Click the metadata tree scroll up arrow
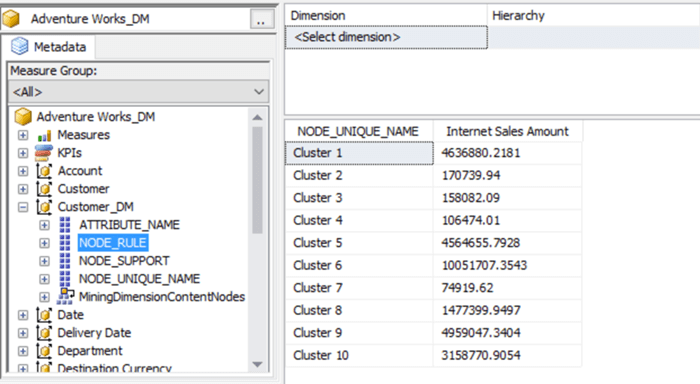 pos(257,117)
